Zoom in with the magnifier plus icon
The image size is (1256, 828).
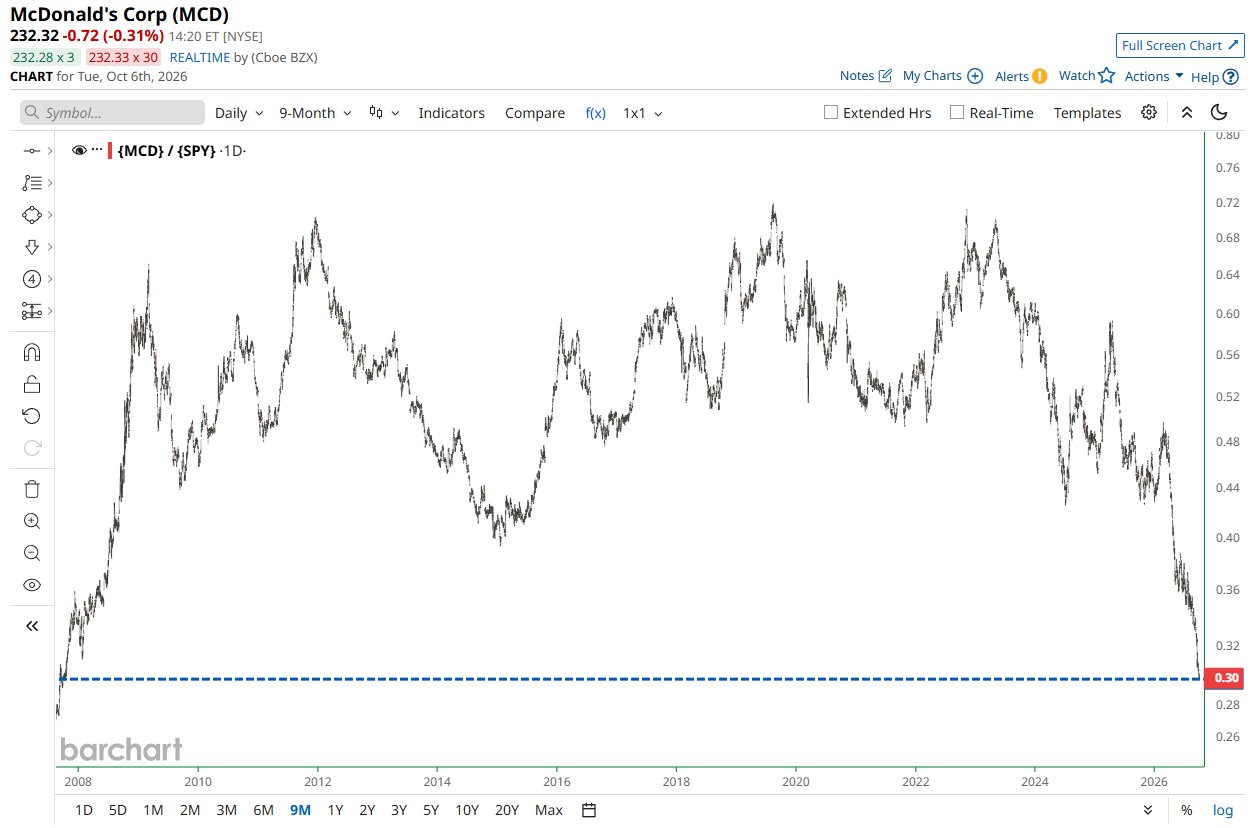pyautogui.click(x=32, y=521)
